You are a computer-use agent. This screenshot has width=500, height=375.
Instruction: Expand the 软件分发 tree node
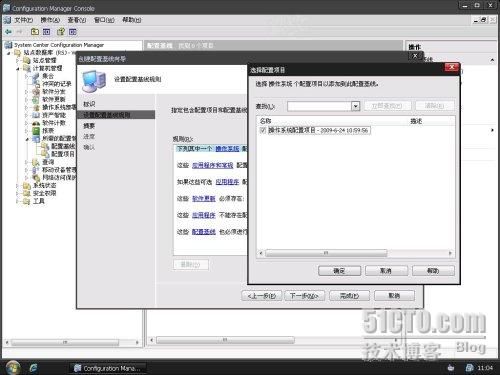(27, 92)
